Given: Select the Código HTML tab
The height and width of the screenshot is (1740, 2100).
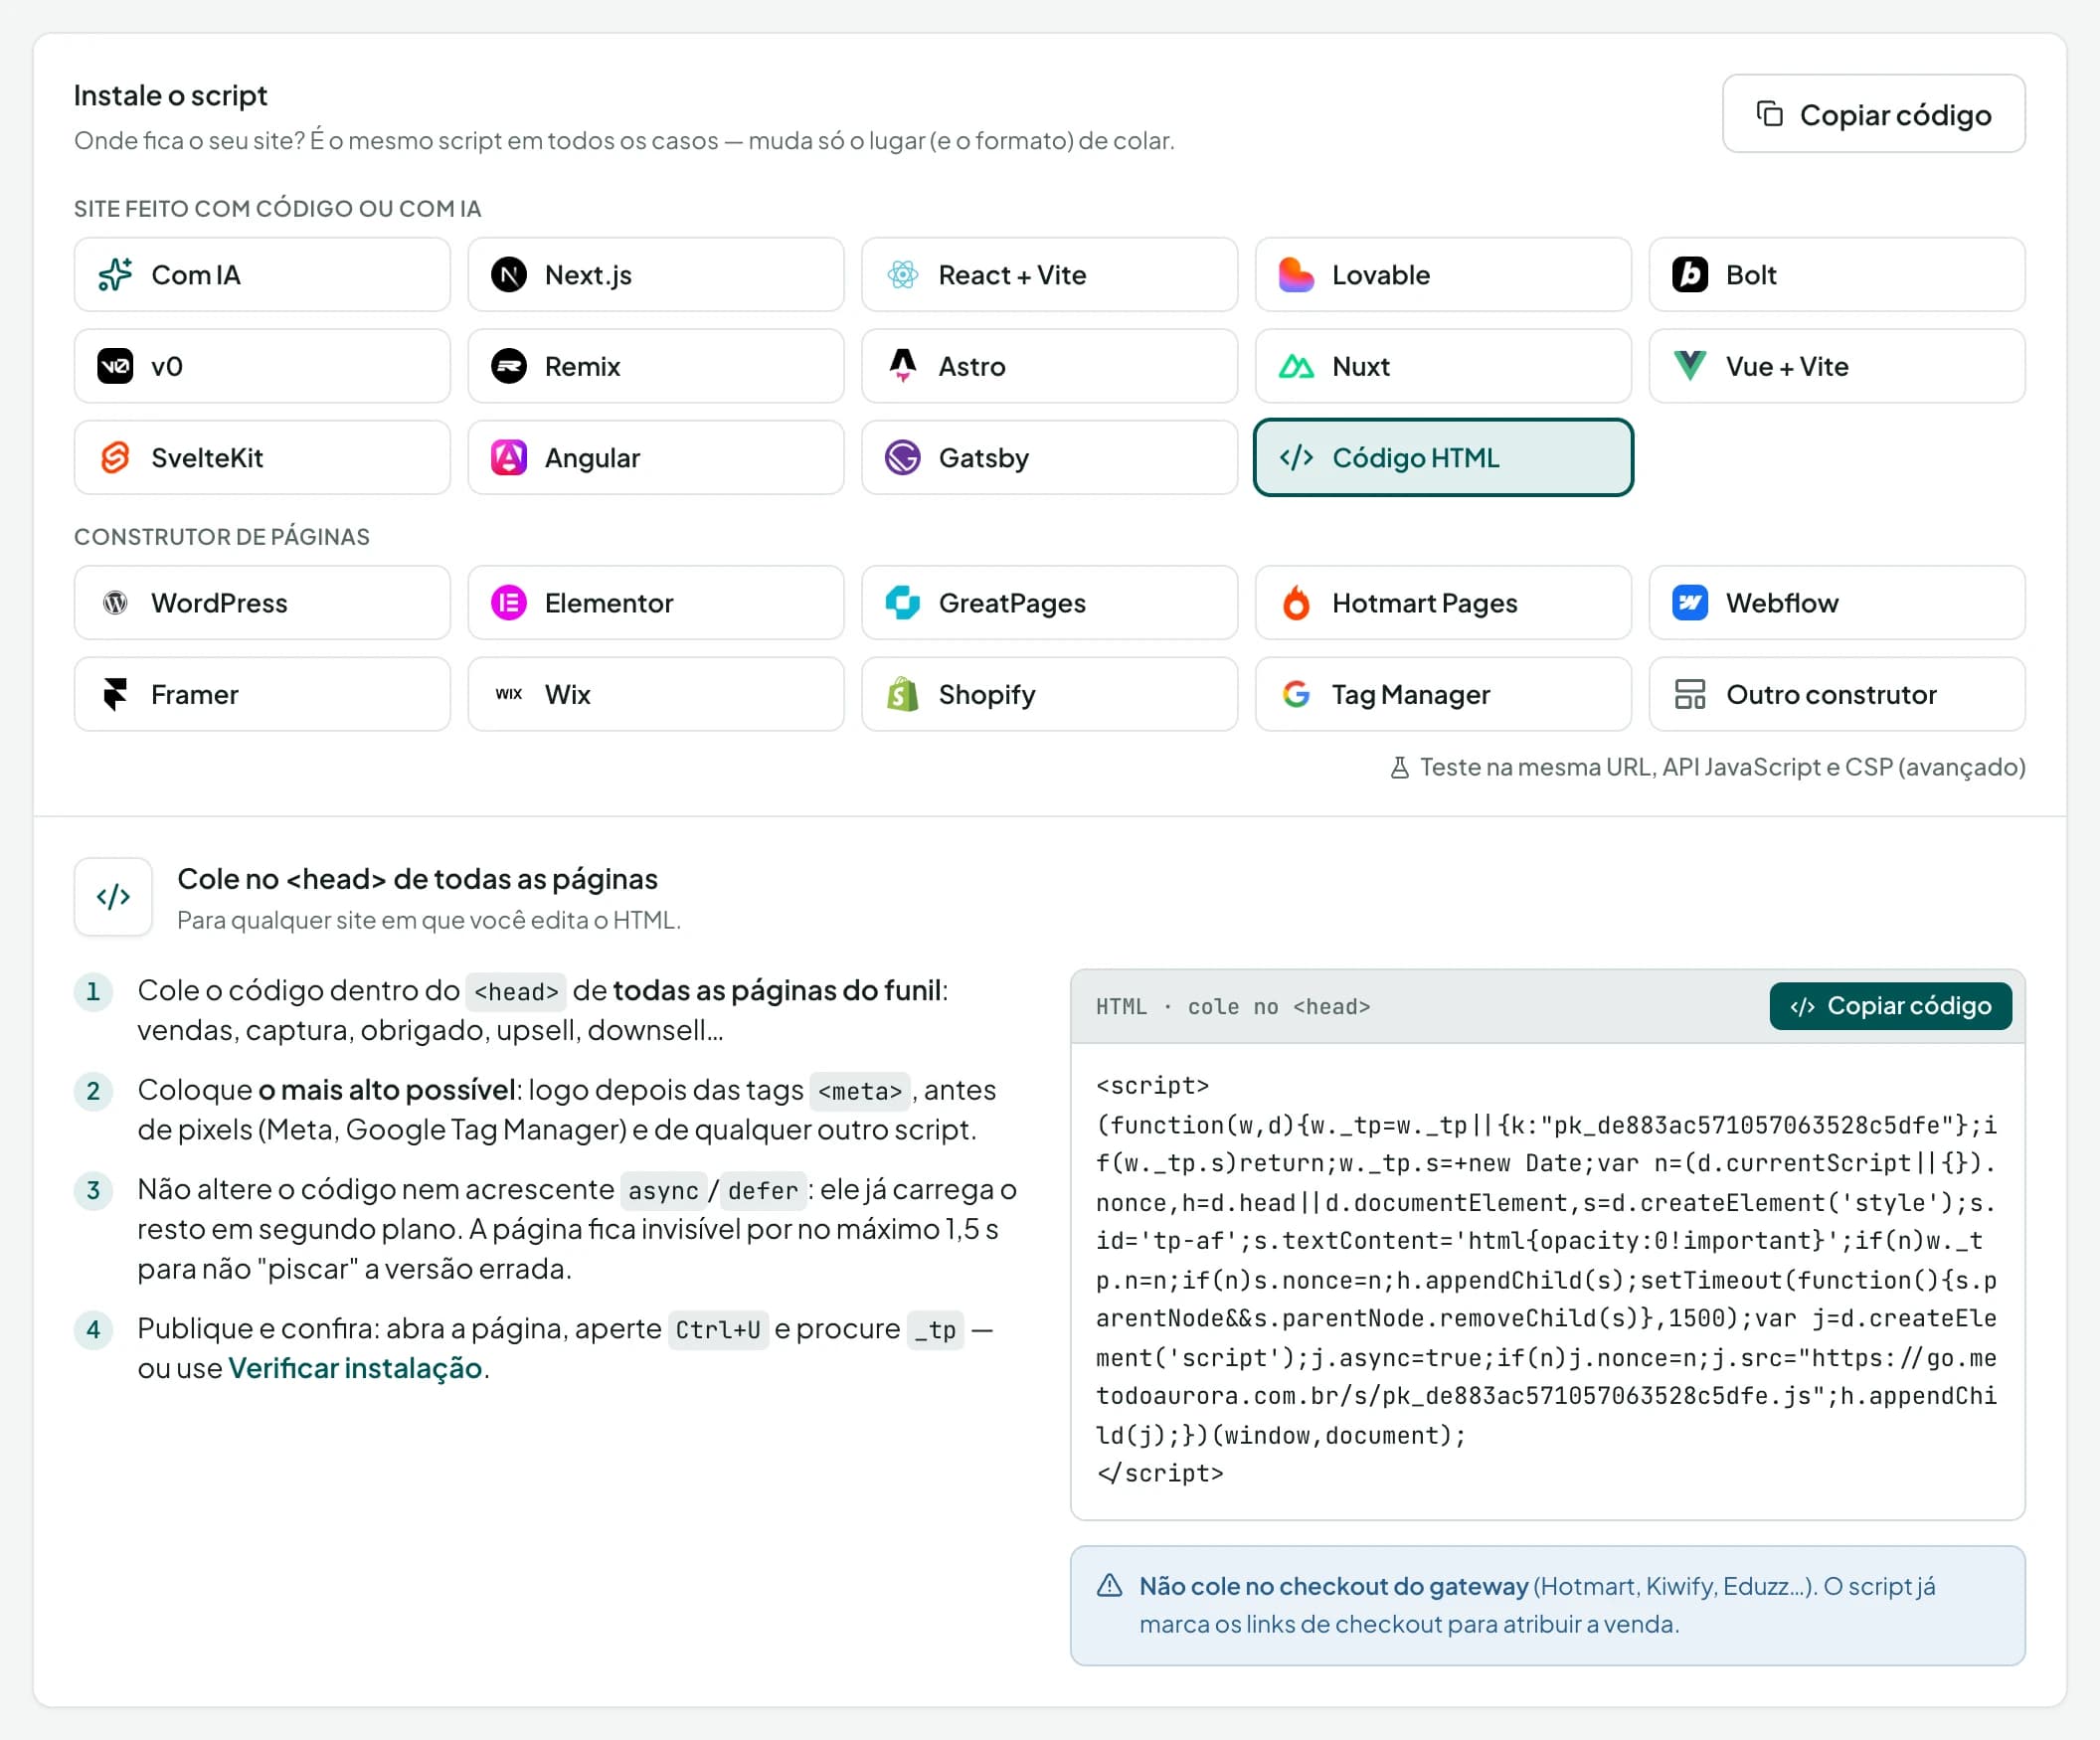Looking at the screenshot, I should 1443,457.
